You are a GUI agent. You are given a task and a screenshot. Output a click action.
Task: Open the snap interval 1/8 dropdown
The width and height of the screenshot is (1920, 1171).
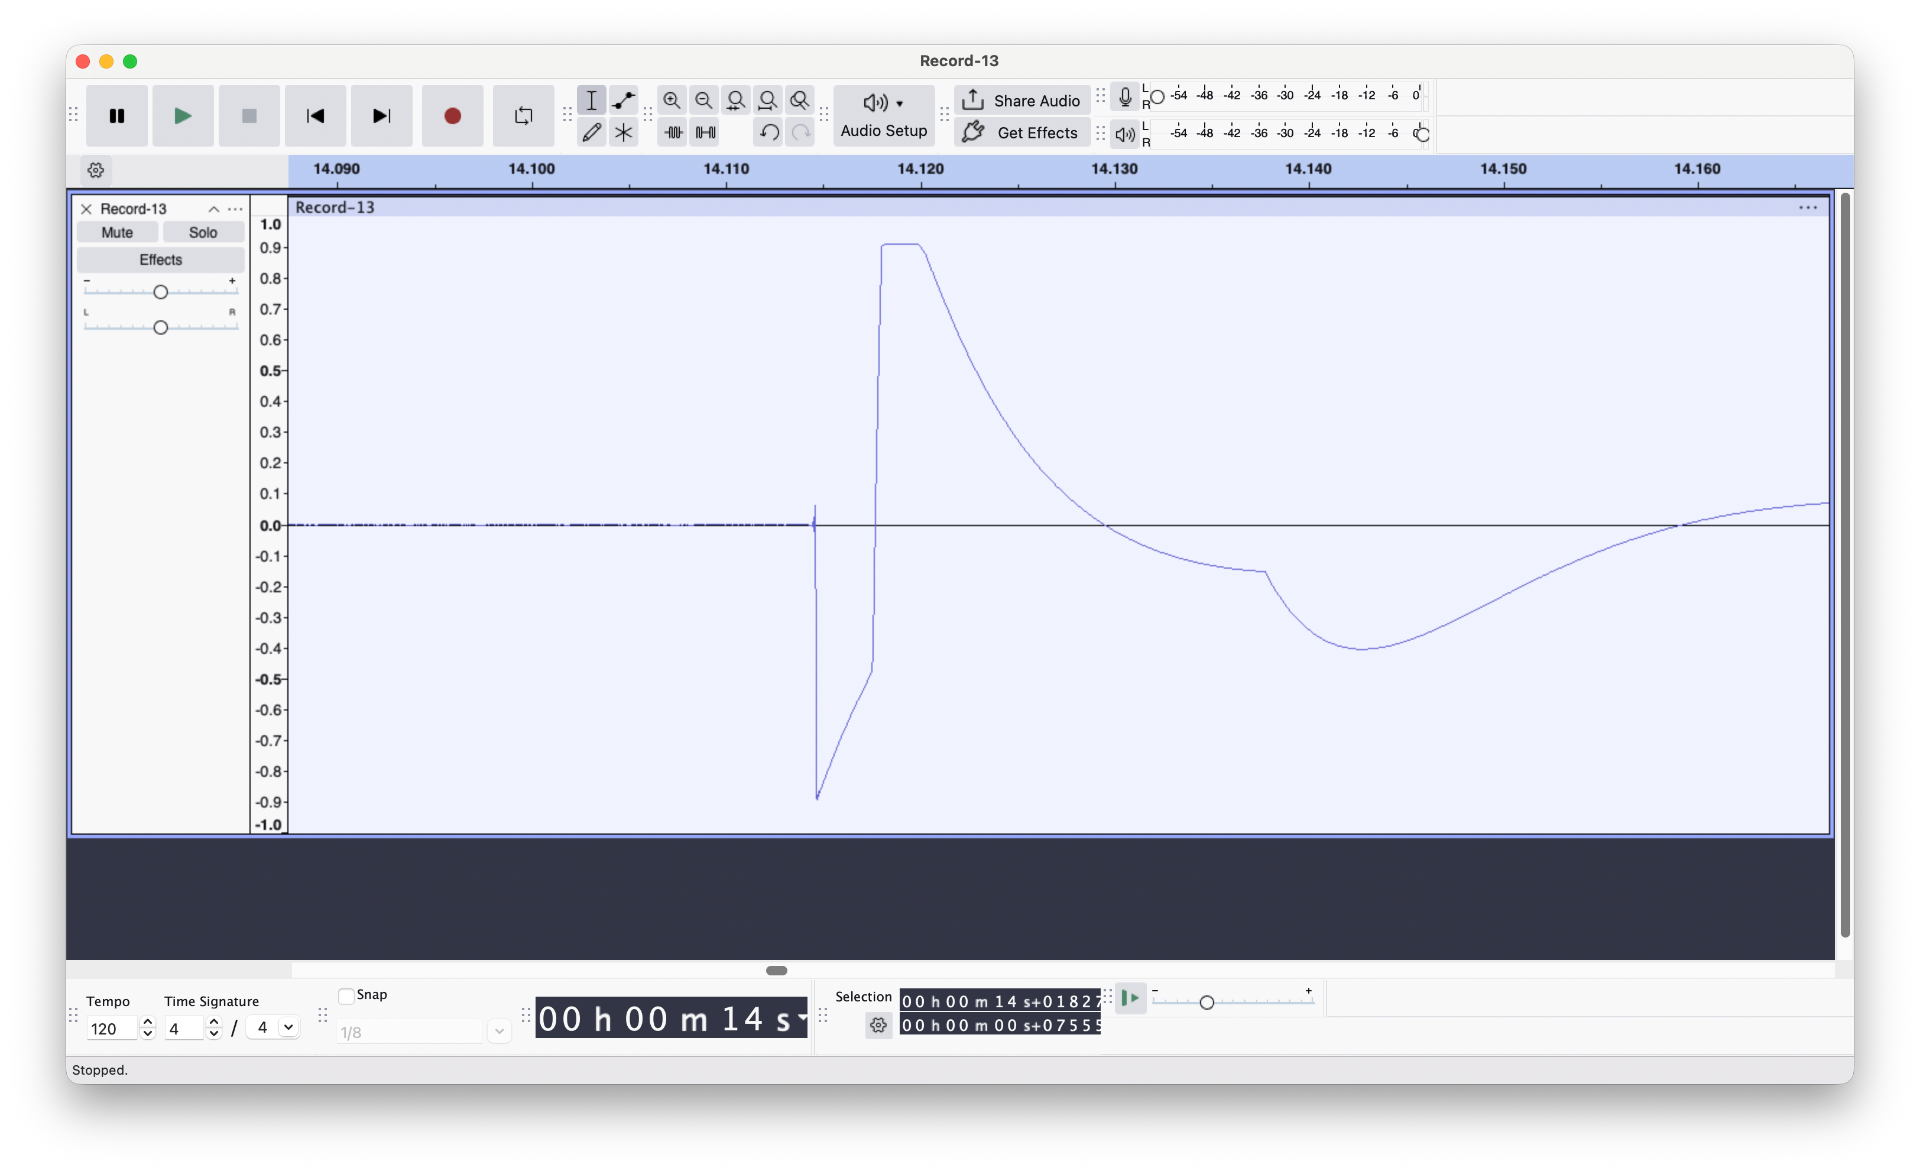(498, 1031)
